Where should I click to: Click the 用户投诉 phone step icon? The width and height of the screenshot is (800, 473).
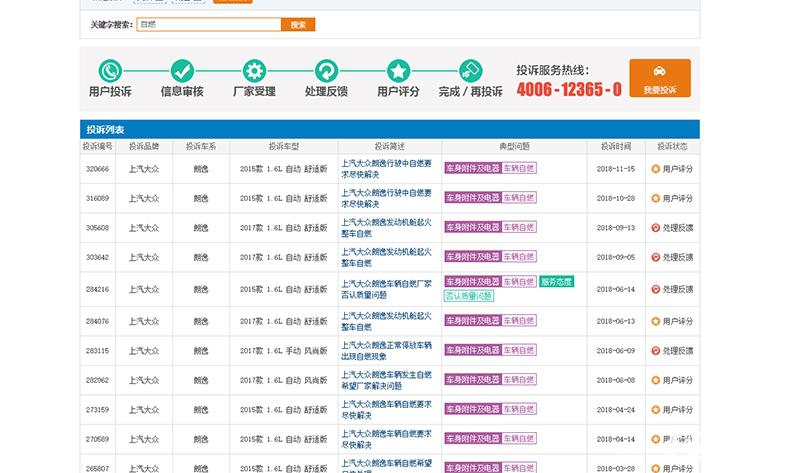[109, 71]
